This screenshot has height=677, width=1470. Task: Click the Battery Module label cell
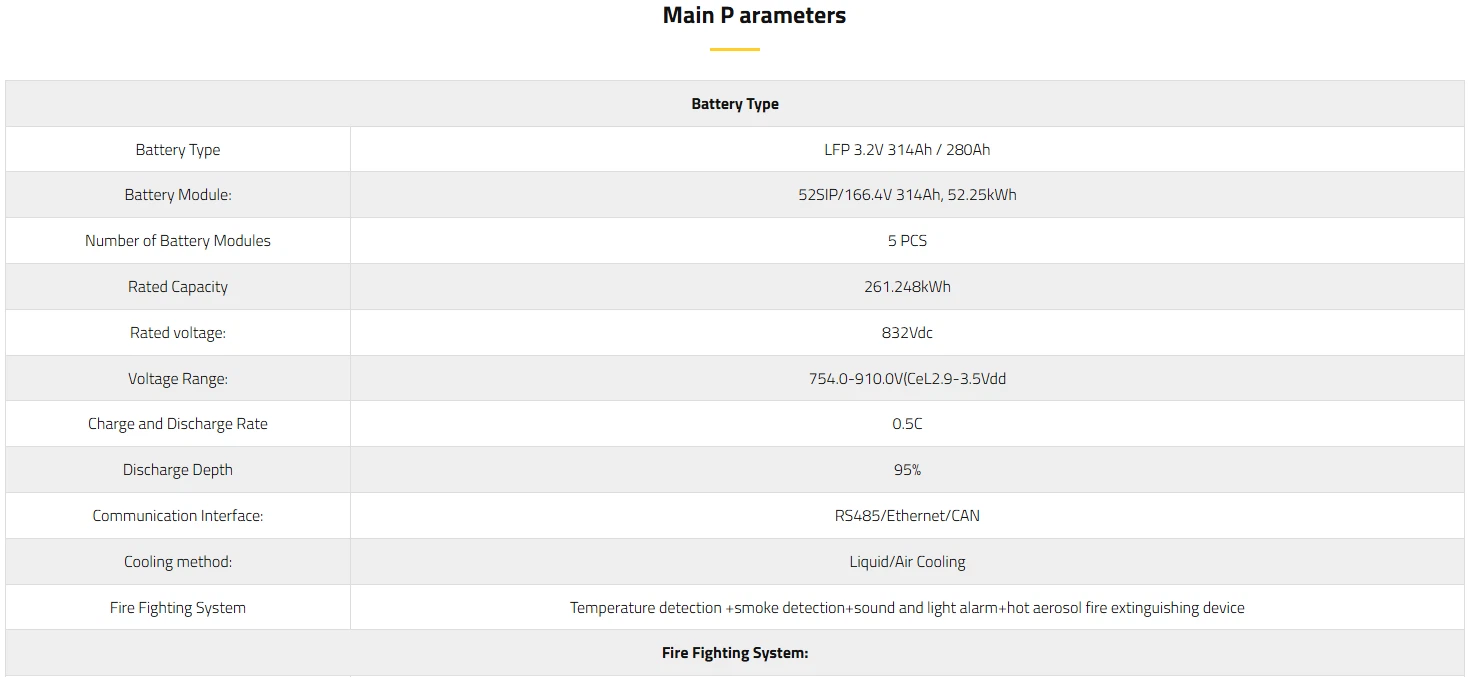pyautogui.click(x=178, y=195)
